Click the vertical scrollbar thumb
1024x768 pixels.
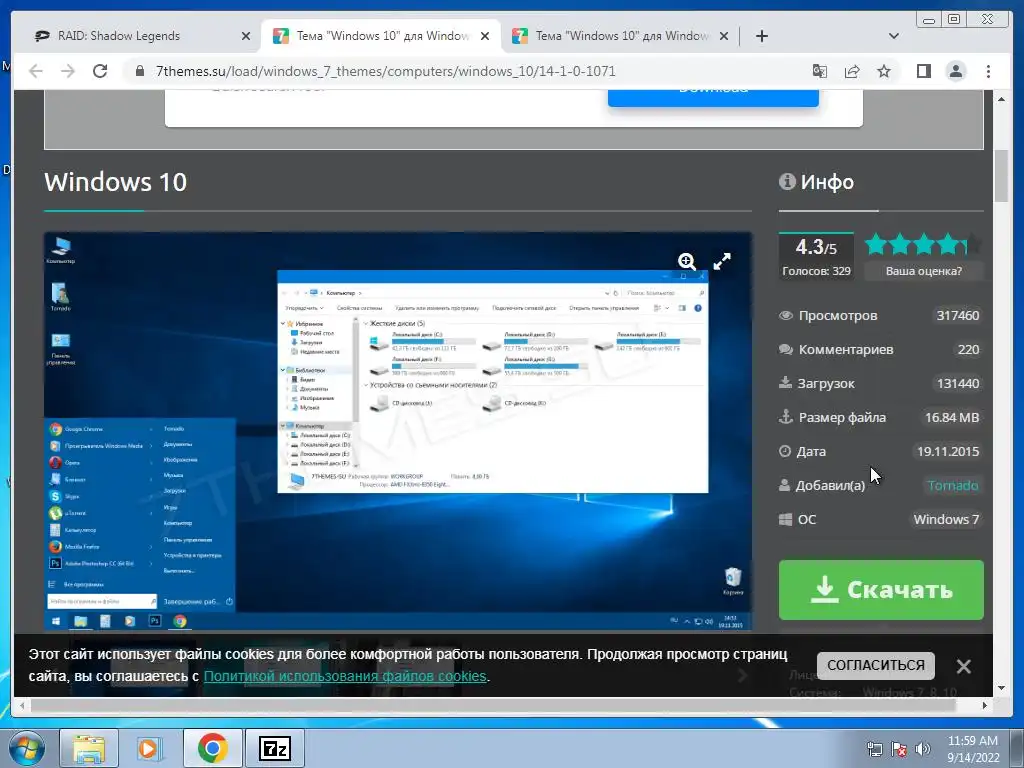[x=1001, y=176]
